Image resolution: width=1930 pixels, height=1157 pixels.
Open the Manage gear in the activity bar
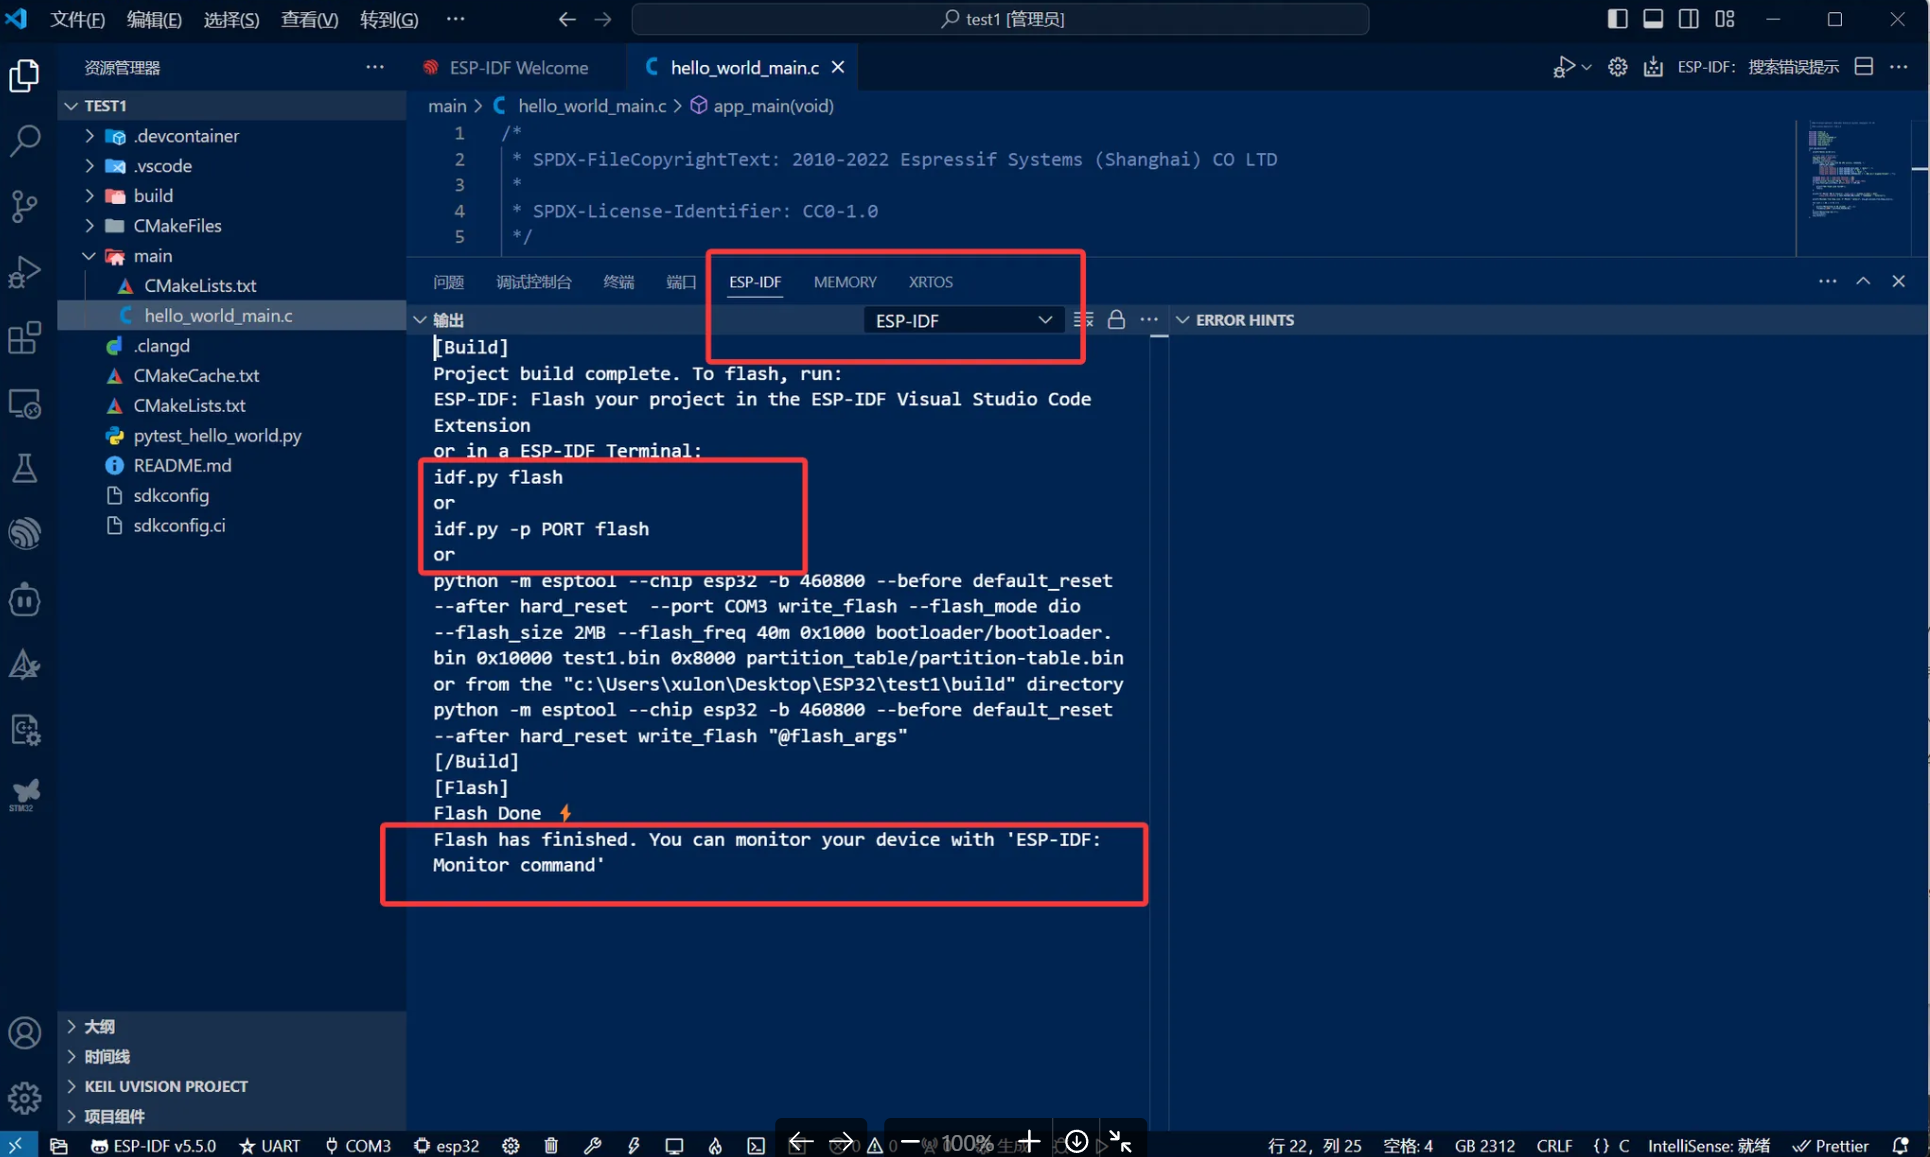click(24, 1098)
